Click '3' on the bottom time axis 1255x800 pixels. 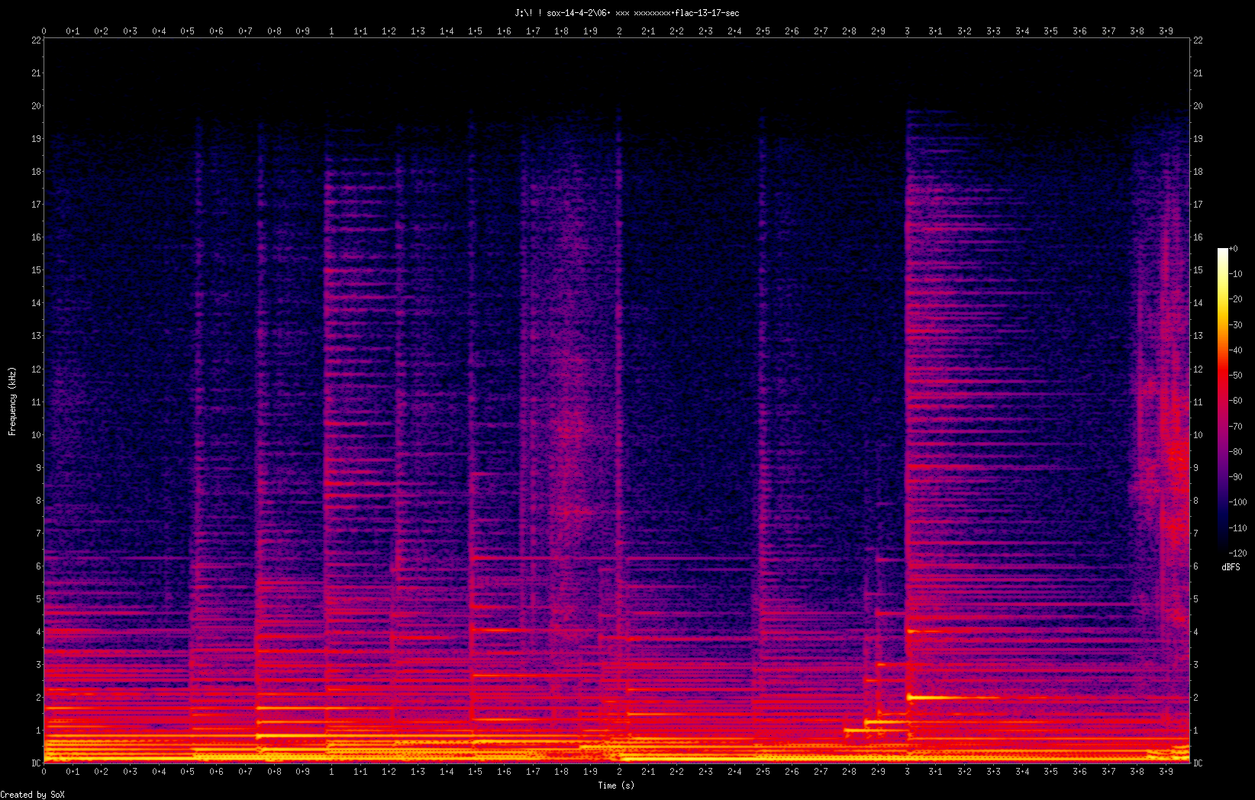click(x=907, y=773)
